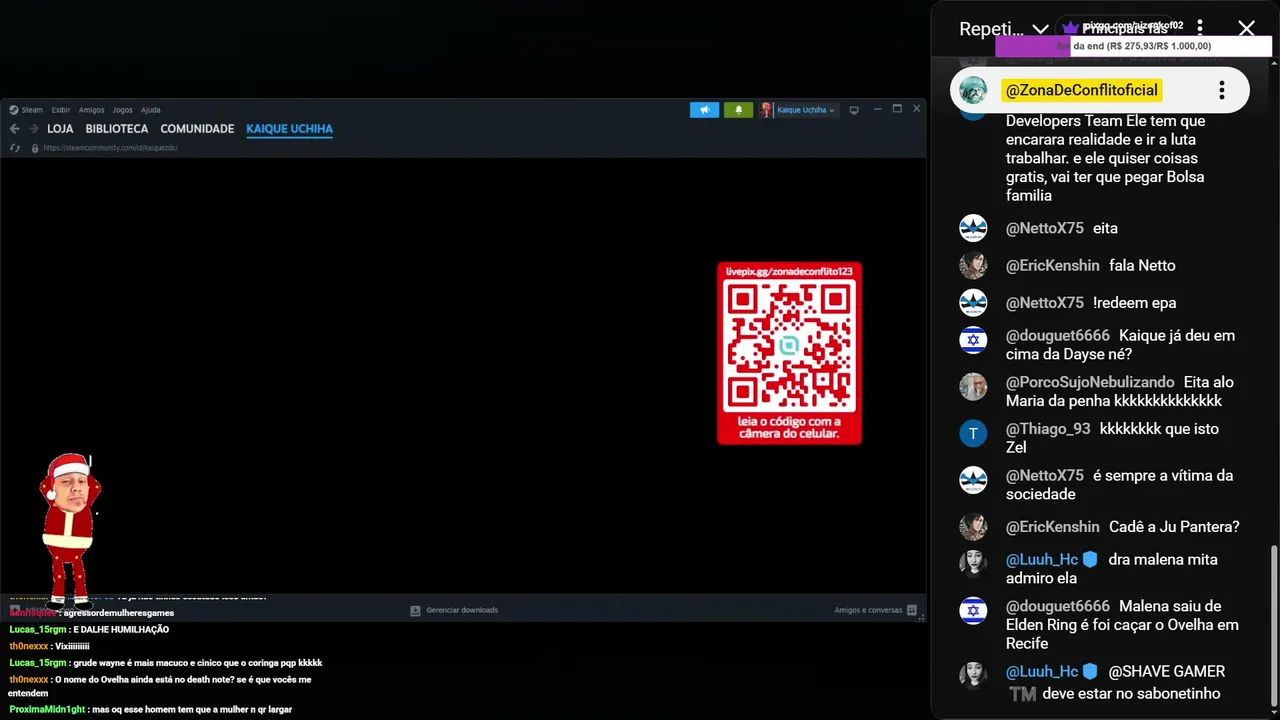Open the Steam menu
This screenshot has height=720, width=1280.
[x=32, y=110]
